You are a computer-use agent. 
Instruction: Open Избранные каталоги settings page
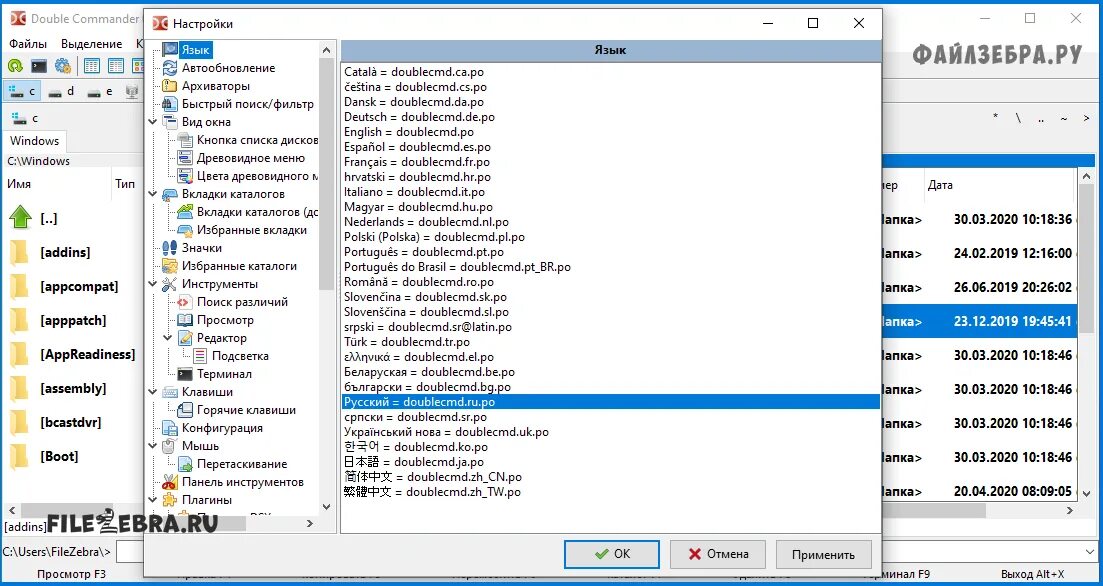[239, 266]
